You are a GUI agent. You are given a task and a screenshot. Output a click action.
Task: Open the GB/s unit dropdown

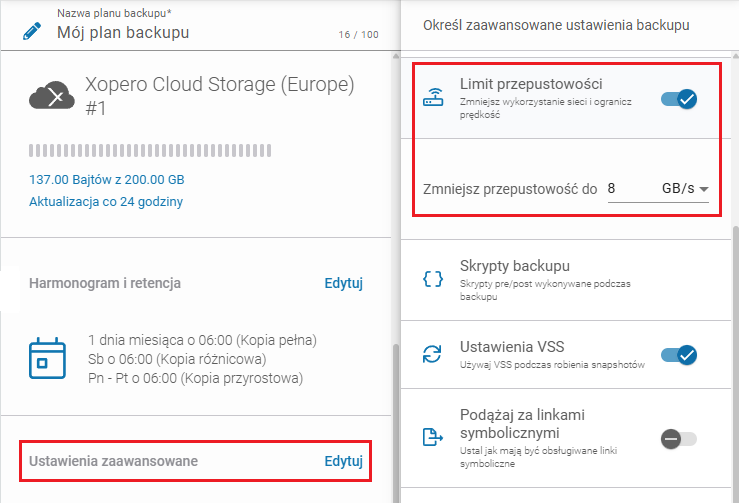click(685, 188)
